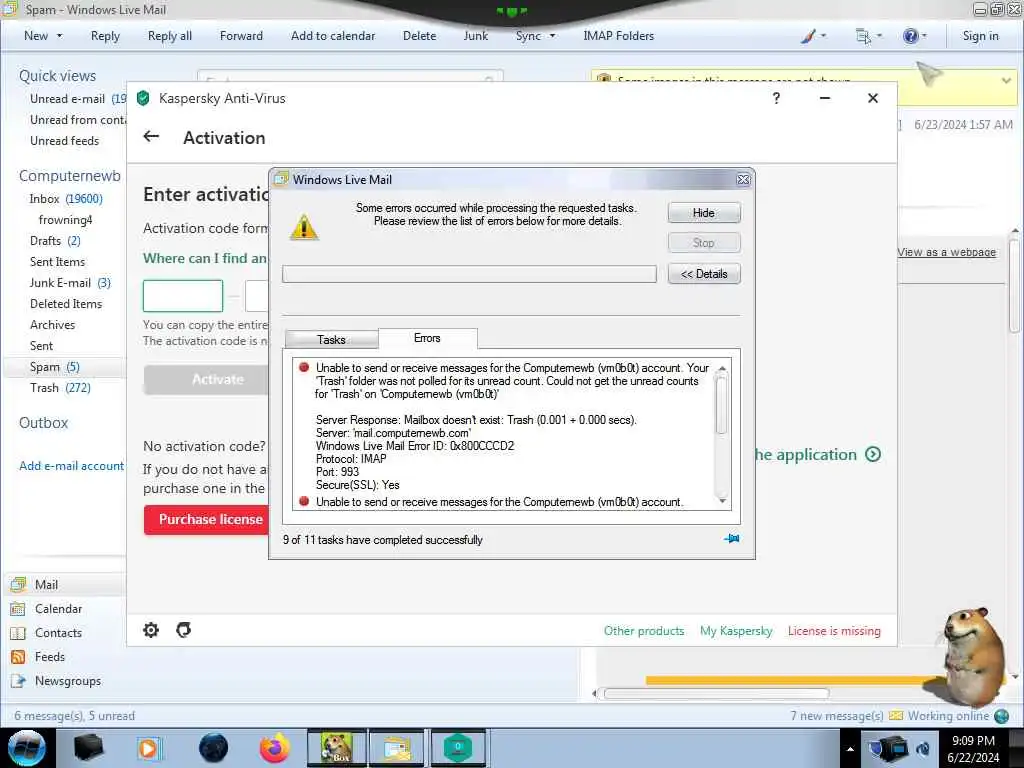This screenshot has height=768, width=1024.
Task: Click the warning triangle in the error dialog
Action: (304, 227)
